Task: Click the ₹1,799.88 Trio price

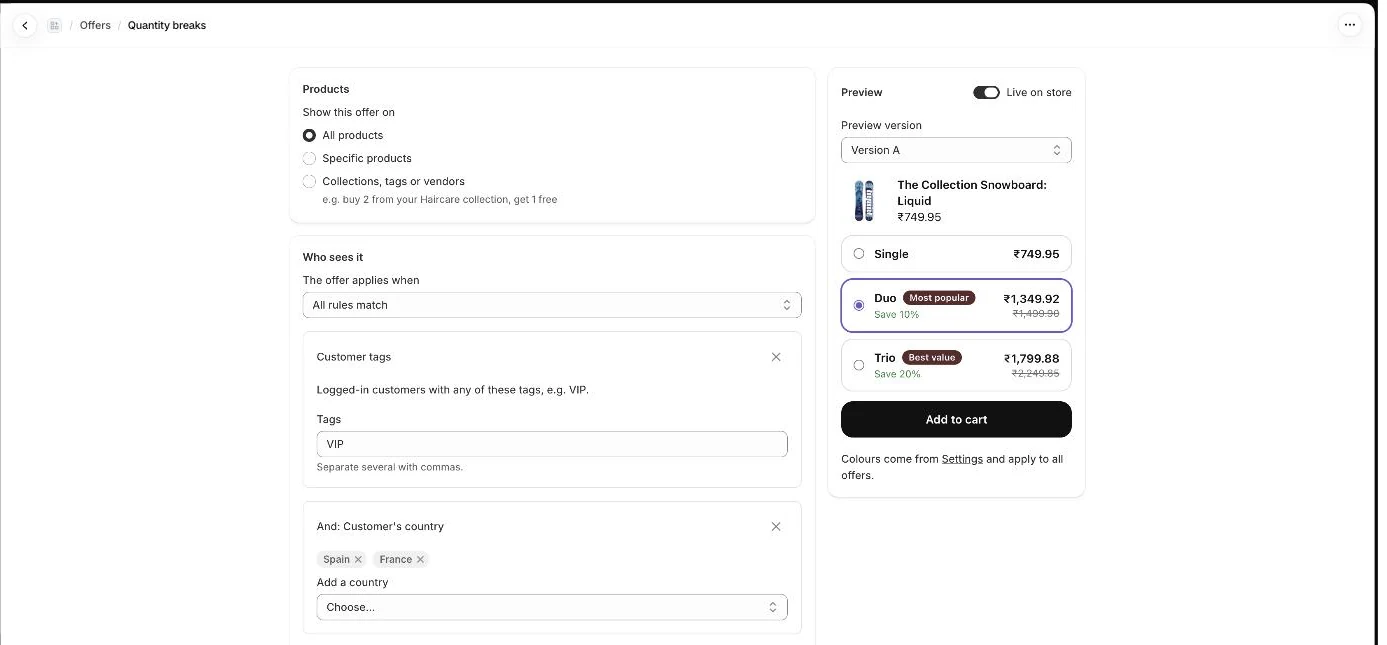Action: point(1031,359)
